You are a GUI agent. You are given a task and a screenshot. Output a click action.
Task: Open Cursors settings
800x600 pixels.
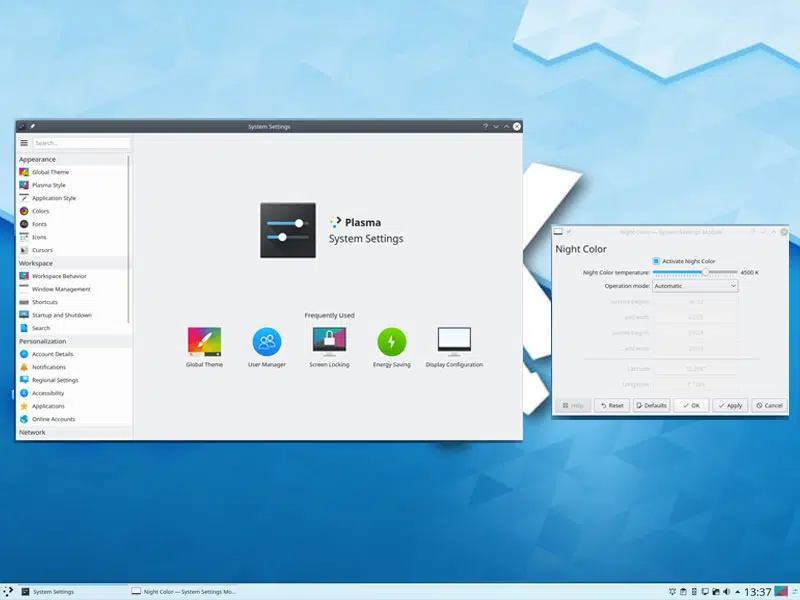point(71,250)
